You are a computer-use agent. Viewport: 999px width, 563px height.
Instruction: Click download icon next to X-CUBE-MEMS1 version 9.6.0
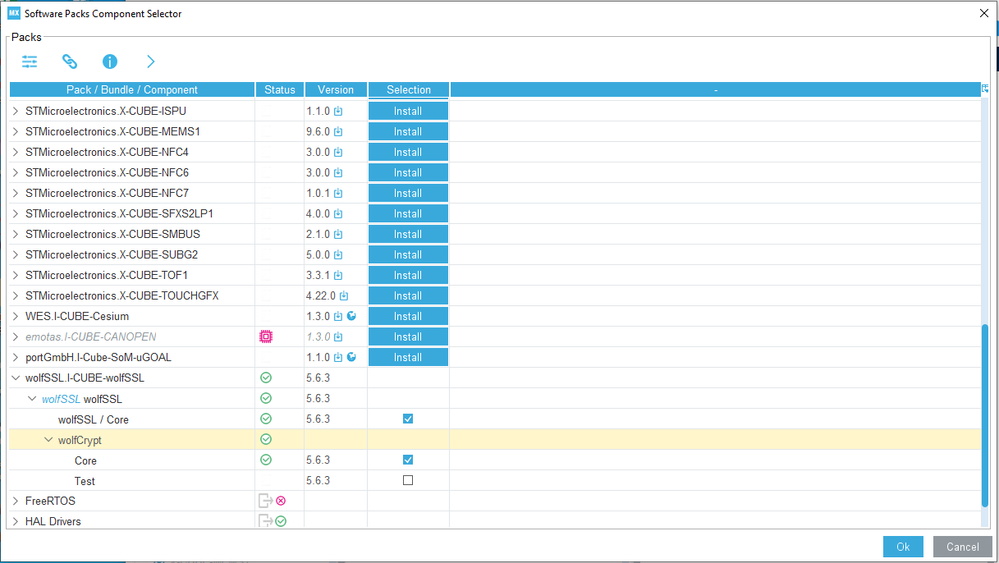(x=338, y=132)
